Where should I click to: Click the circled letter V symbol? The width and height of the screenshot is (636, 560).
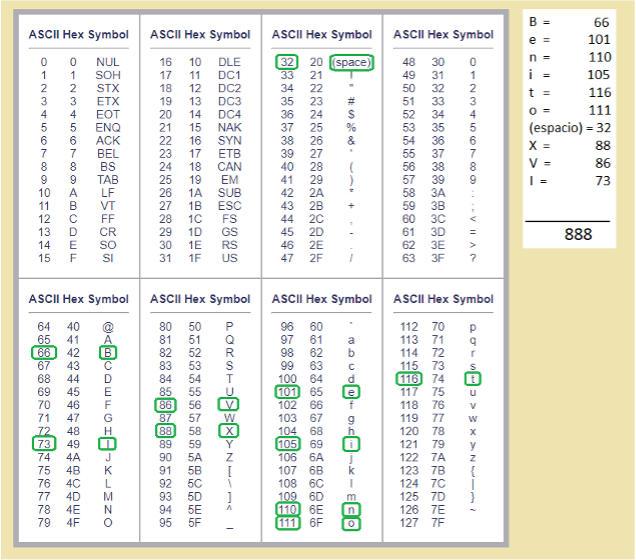[229, 404]
